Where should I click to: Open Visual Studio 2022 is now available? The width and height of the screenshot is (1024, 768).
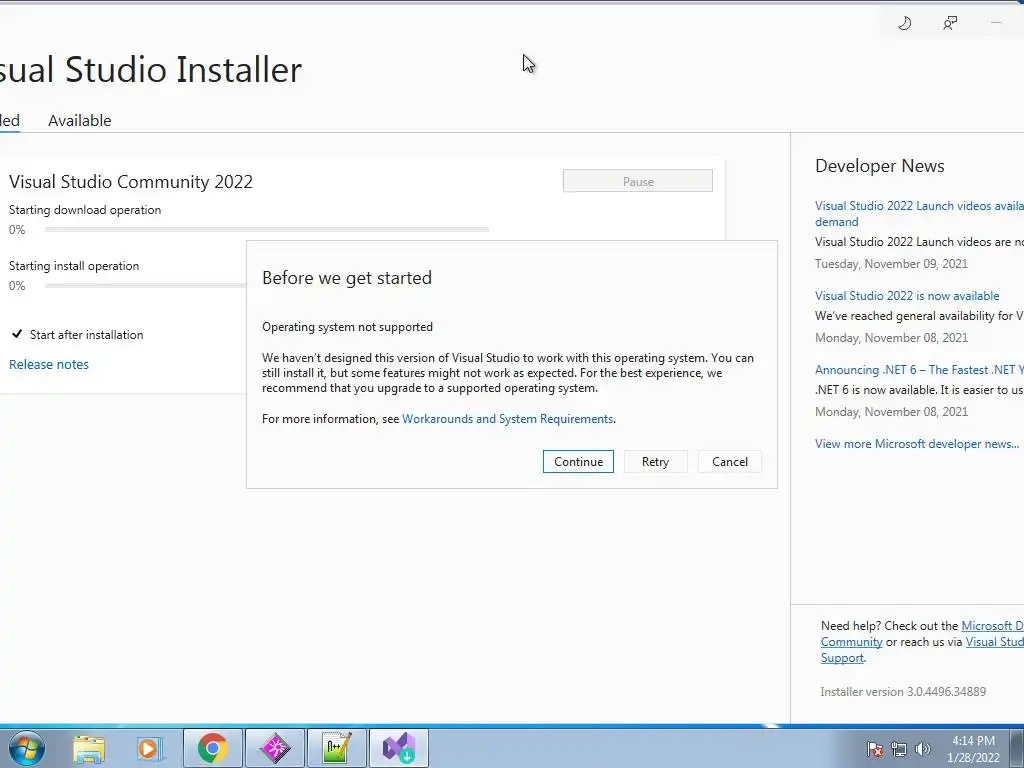907,296
